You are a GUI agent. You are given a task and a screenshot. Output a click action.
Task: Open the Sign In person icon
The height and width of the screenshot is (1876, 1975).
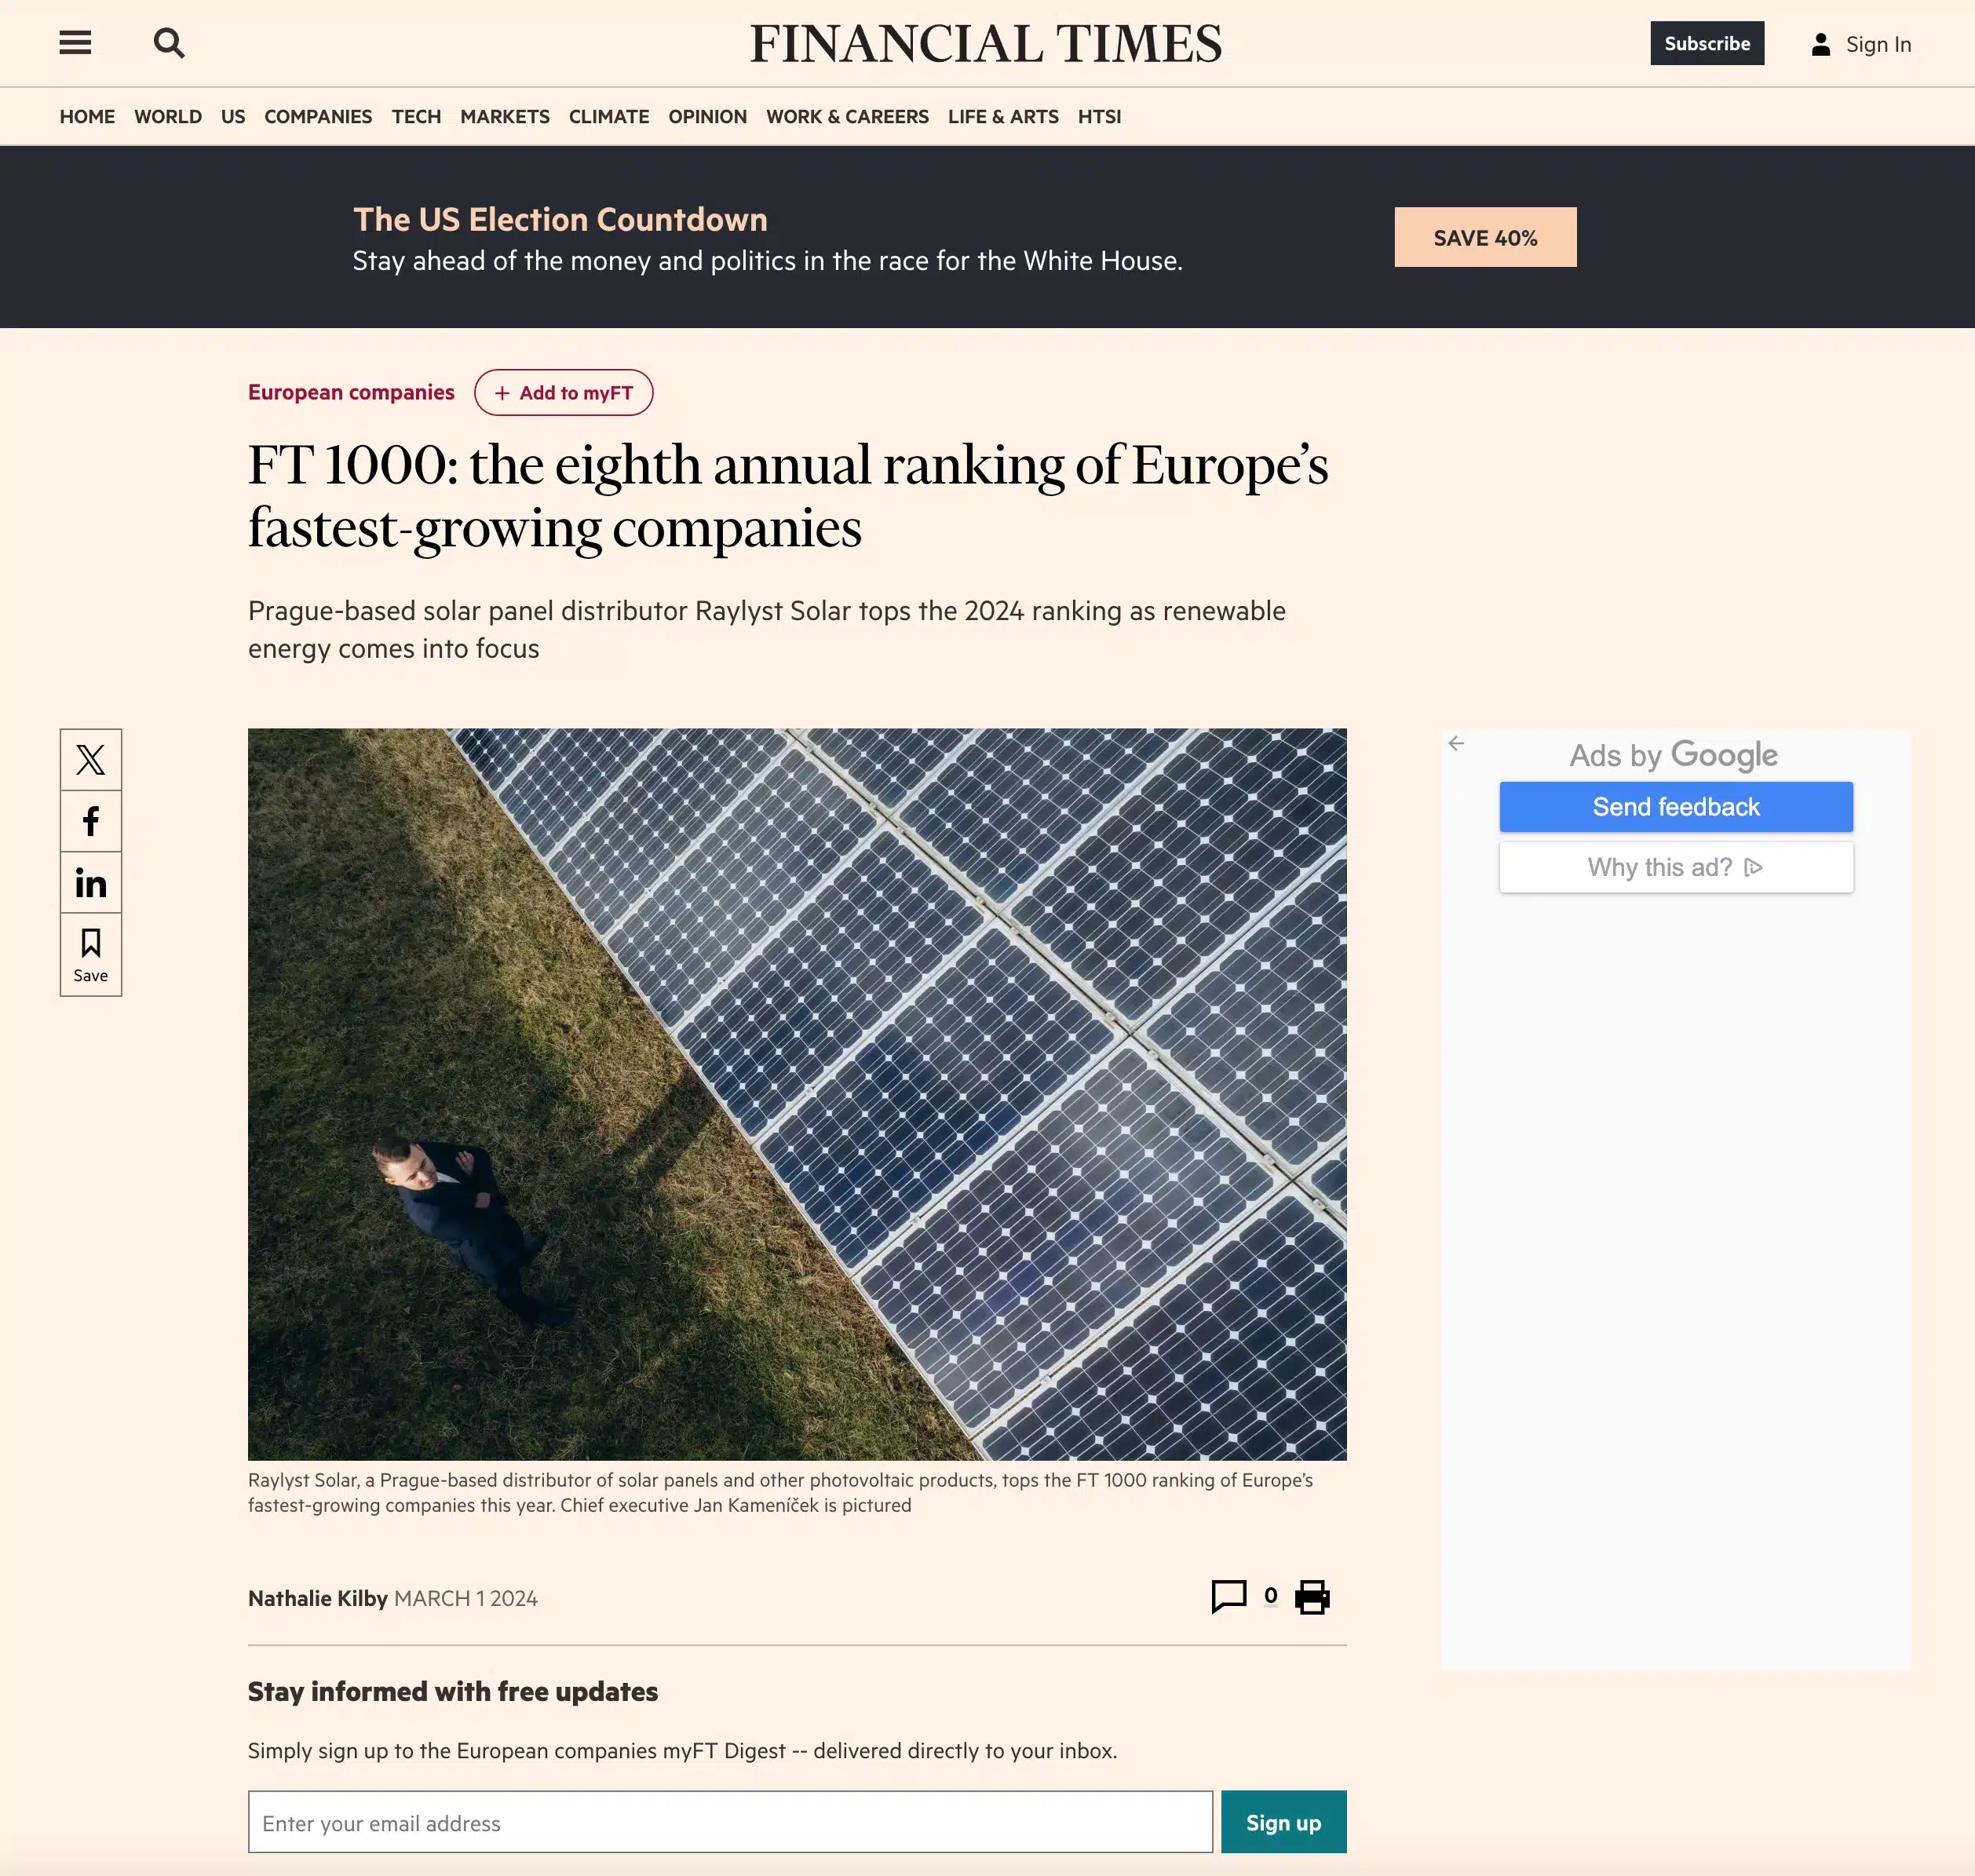[1819, 43]
